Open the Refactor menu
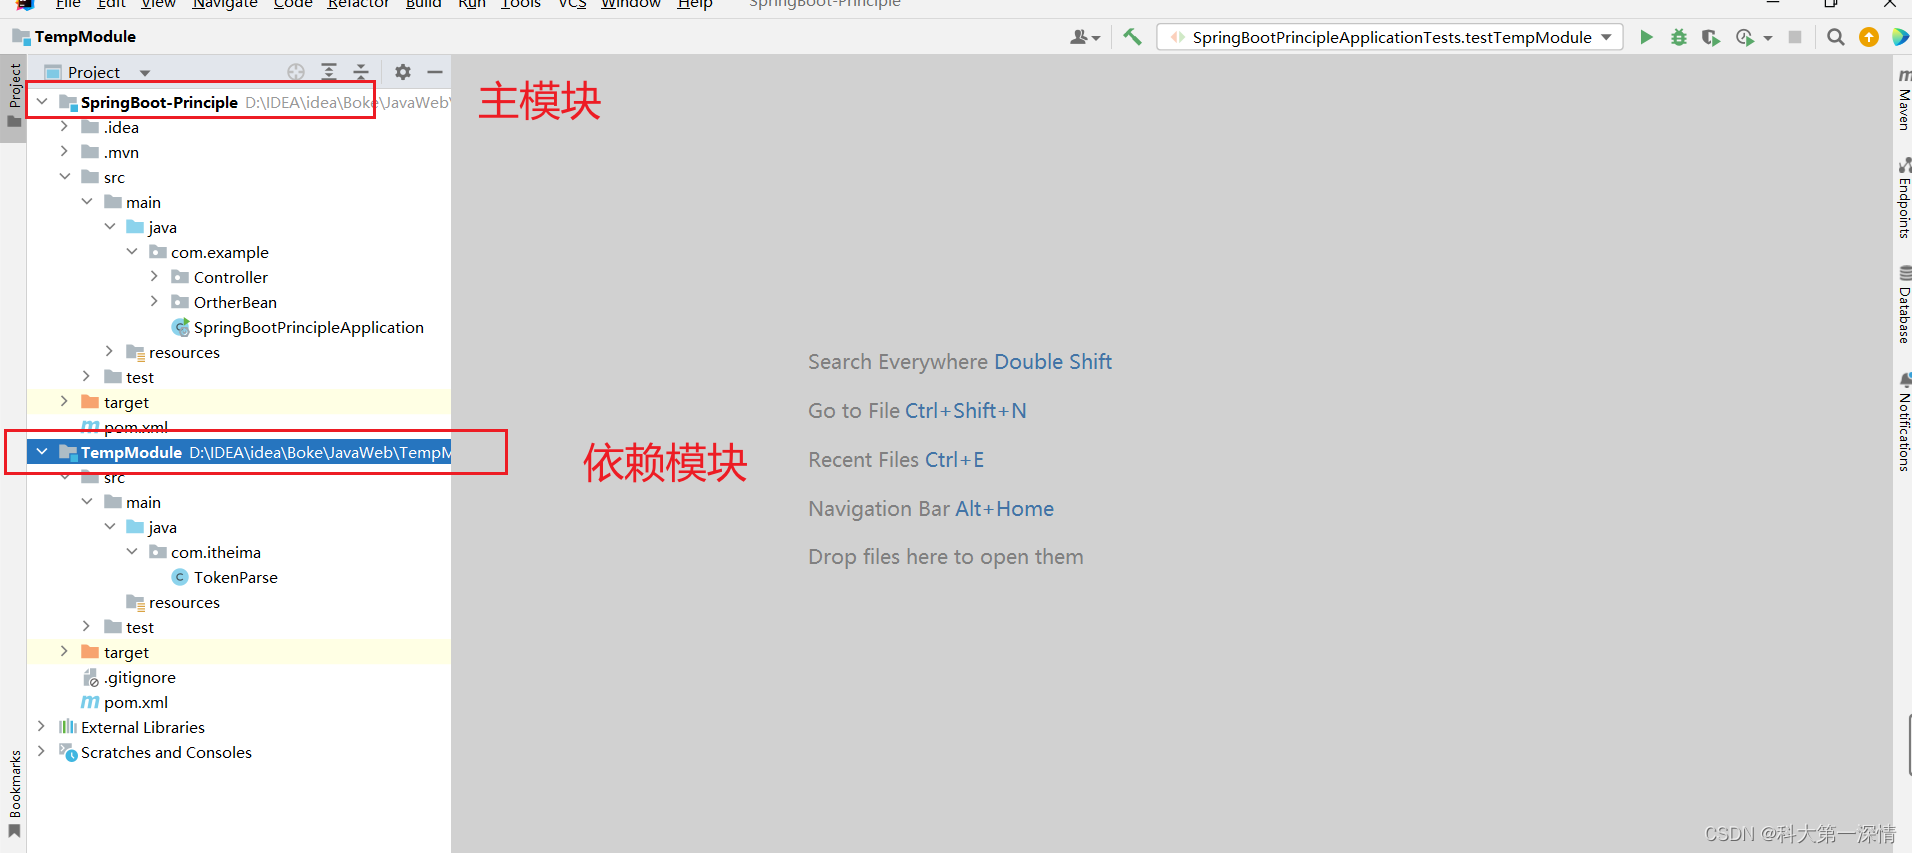Viewport: 1912px width, 853px height. click(x=358, y=4)
